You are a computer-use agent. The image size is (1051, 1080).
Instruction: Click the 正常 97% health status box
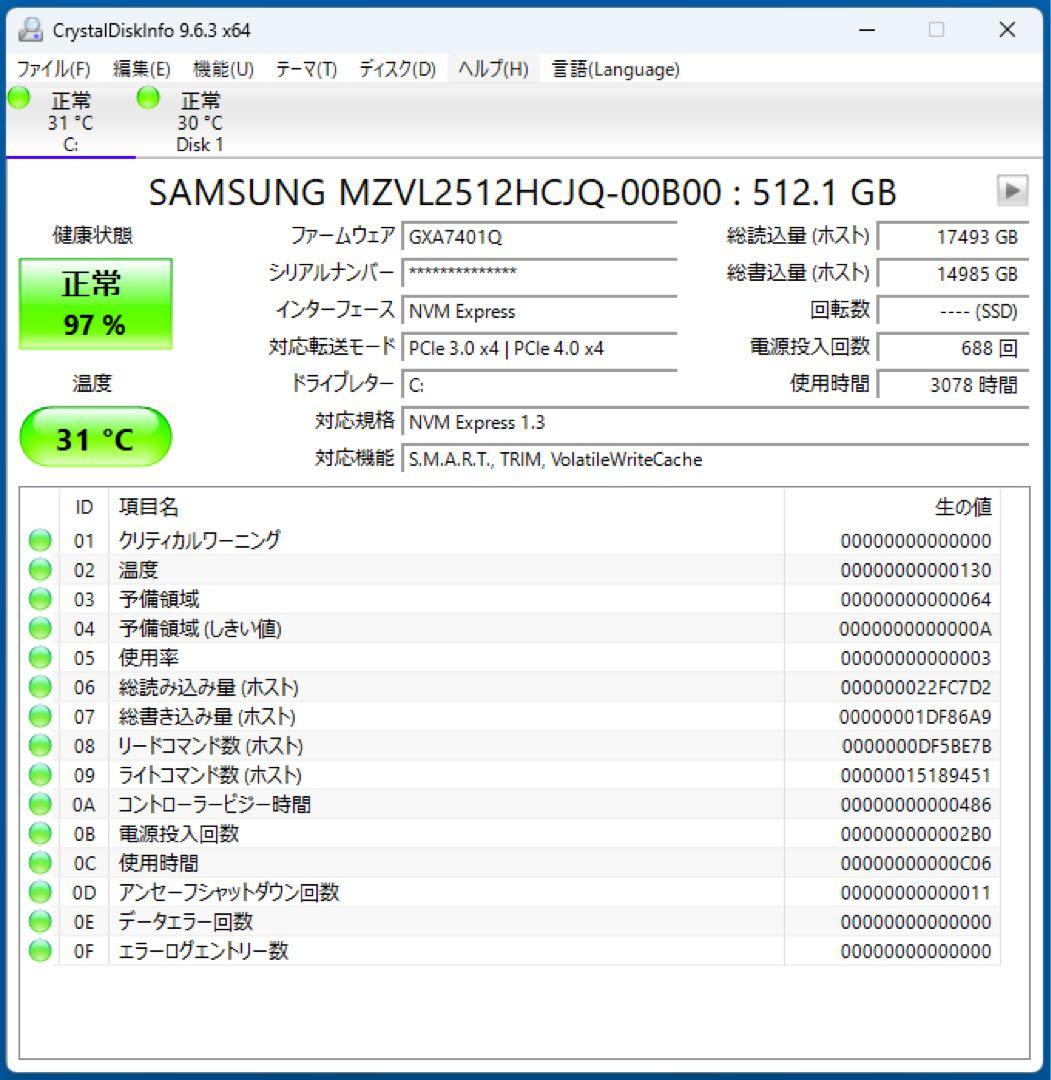tap(96, 302)
